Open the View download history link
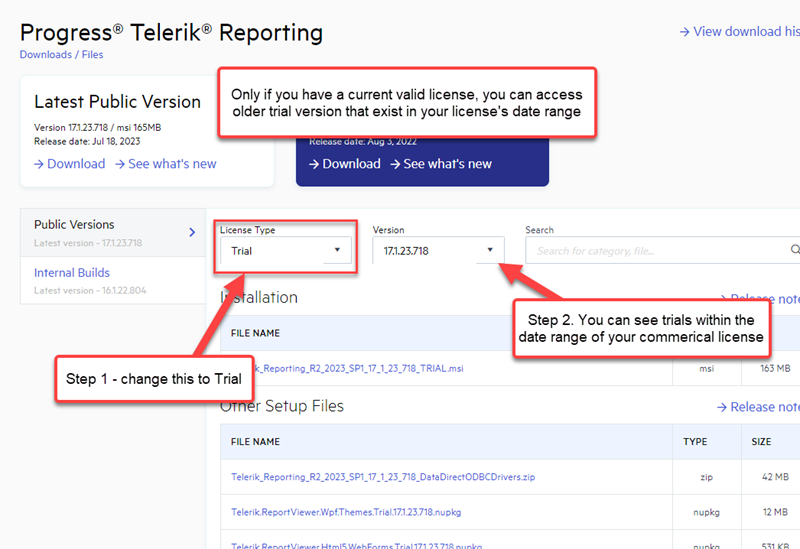800x549 pixels. (x=739, y=31)
